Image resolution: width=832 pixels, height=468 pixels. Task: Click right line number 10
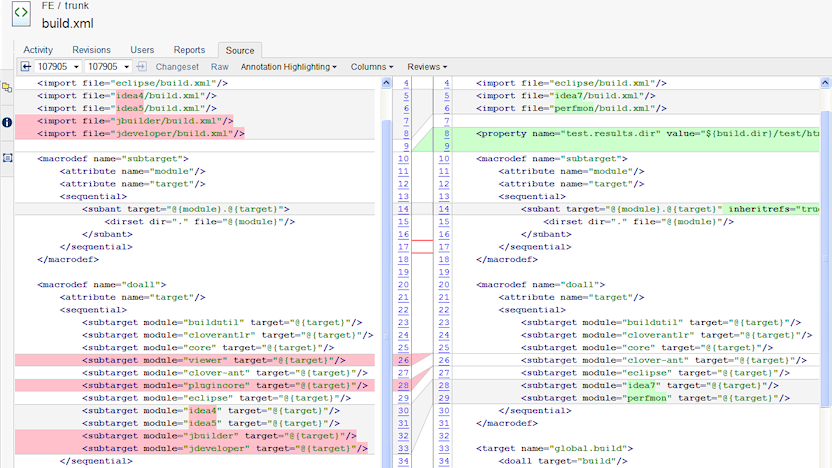[444, 159]
